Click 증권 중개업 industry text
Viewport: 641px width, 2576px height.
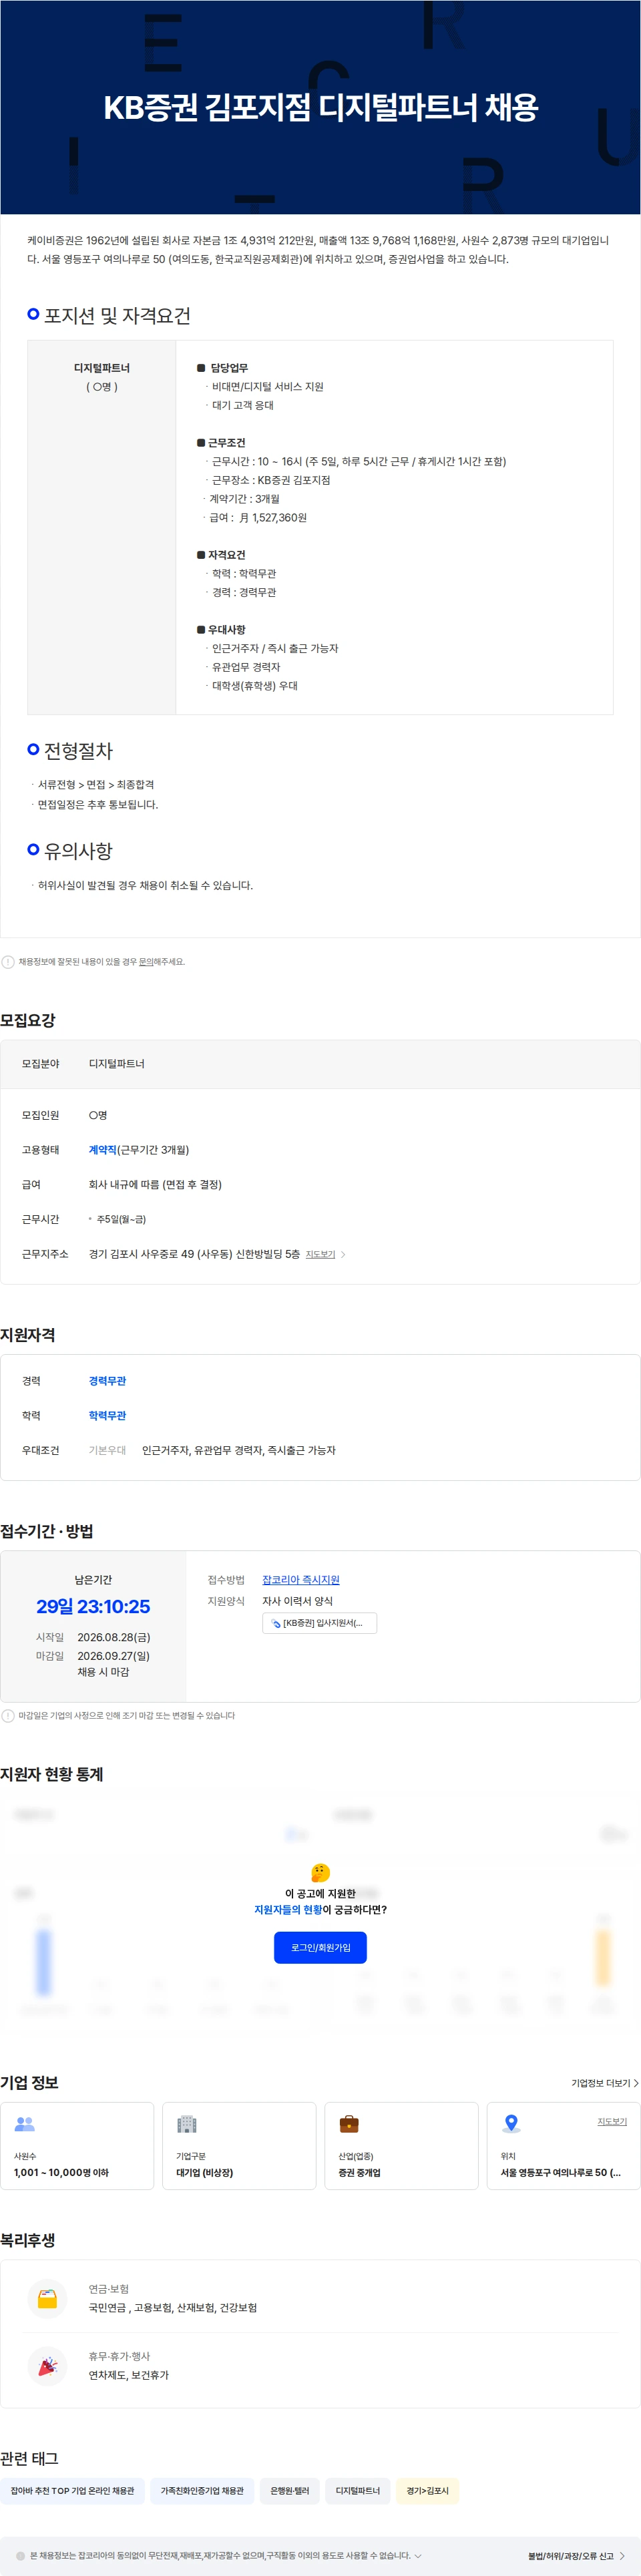(x=359, y=2172)
